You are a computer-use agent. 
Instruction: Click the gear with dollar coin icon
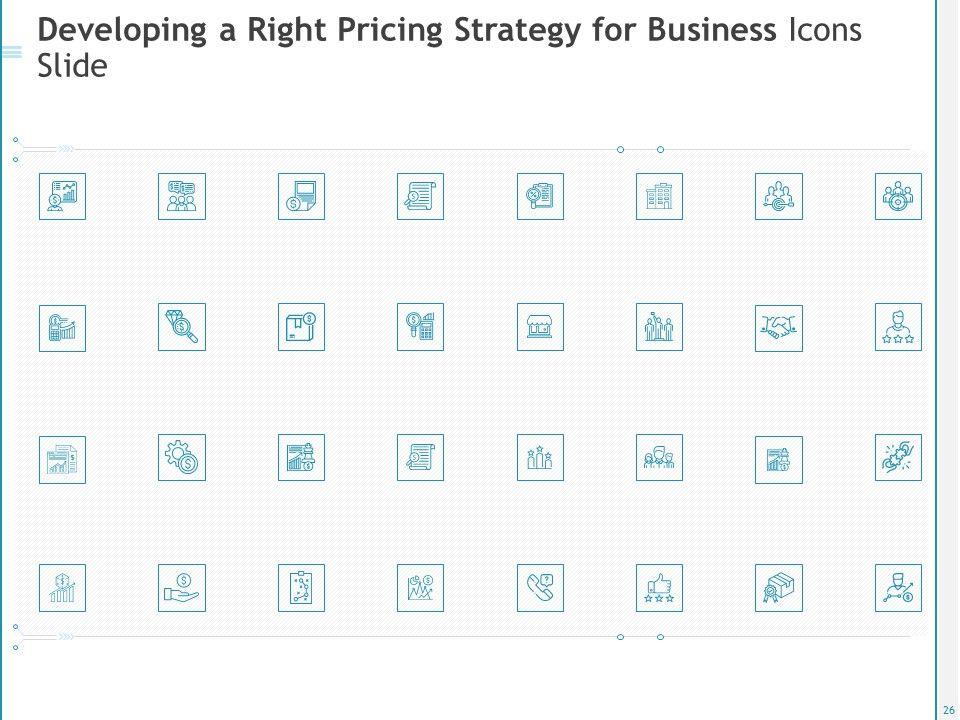[182, 458]
